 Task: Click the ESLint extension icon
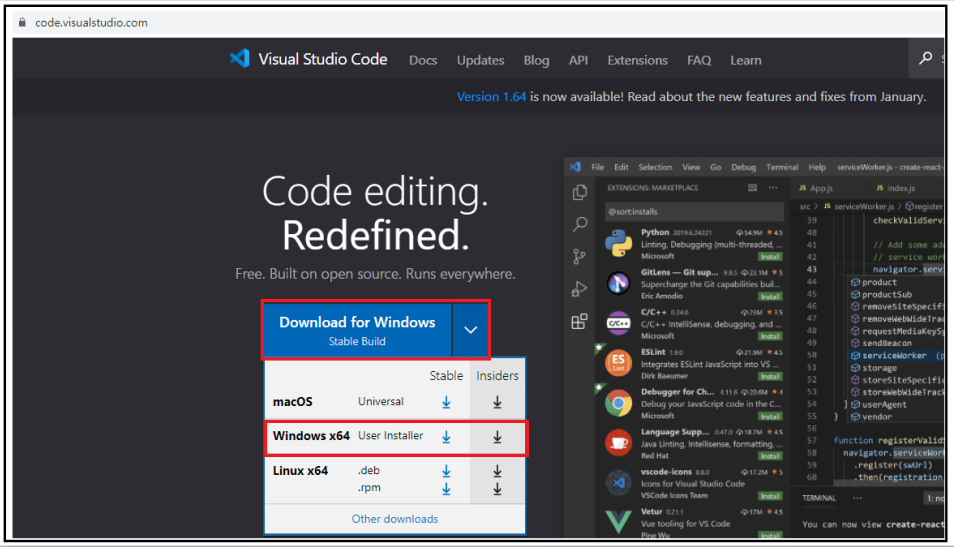[x=618, y=363]
